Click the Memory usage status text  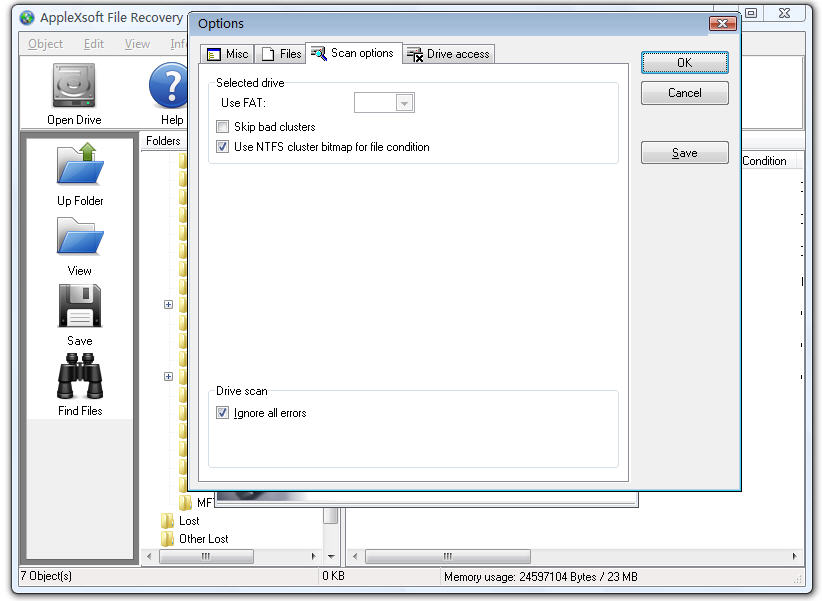coord(540,577)
